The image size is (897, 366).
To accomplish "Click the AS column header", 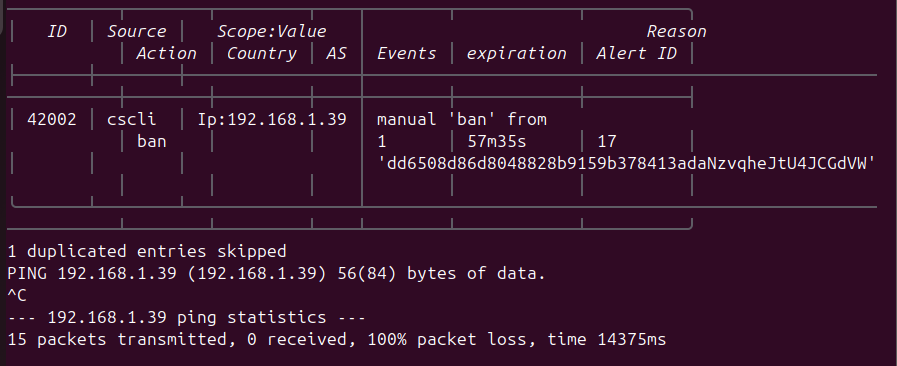I will 336,54.
